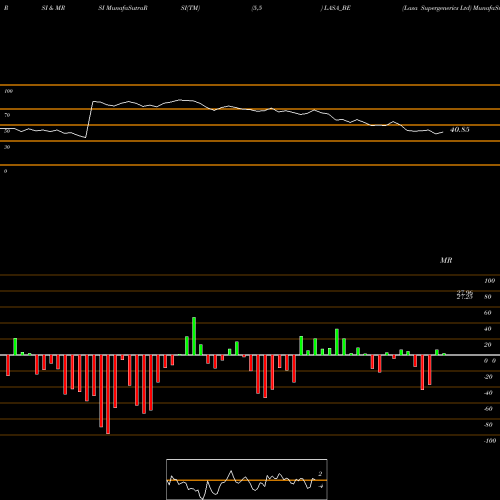
Task: Click the overlapping 27.96 / 27.23 value labels
Action: 465,295
